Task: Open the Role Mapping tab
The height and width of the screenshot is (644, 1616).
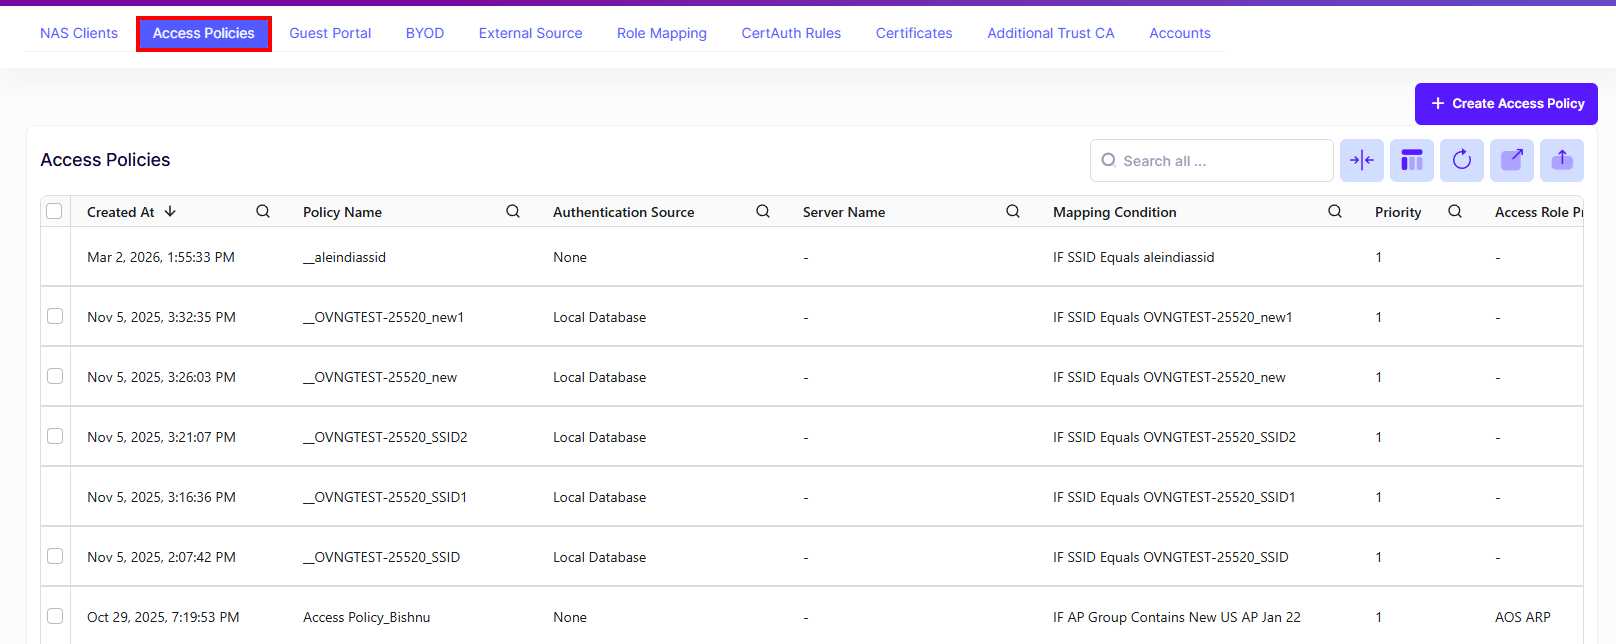Action: 662,33
